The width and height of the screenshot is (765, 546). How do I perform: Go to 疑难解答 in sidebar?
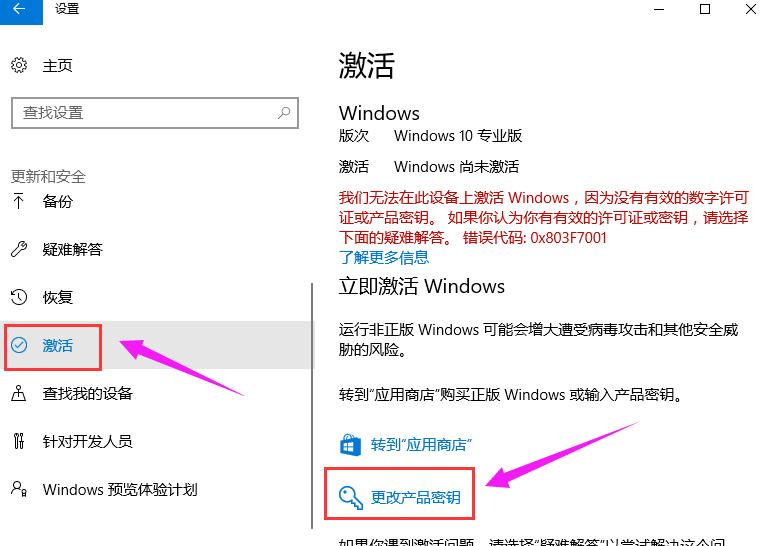pos(73,249)
